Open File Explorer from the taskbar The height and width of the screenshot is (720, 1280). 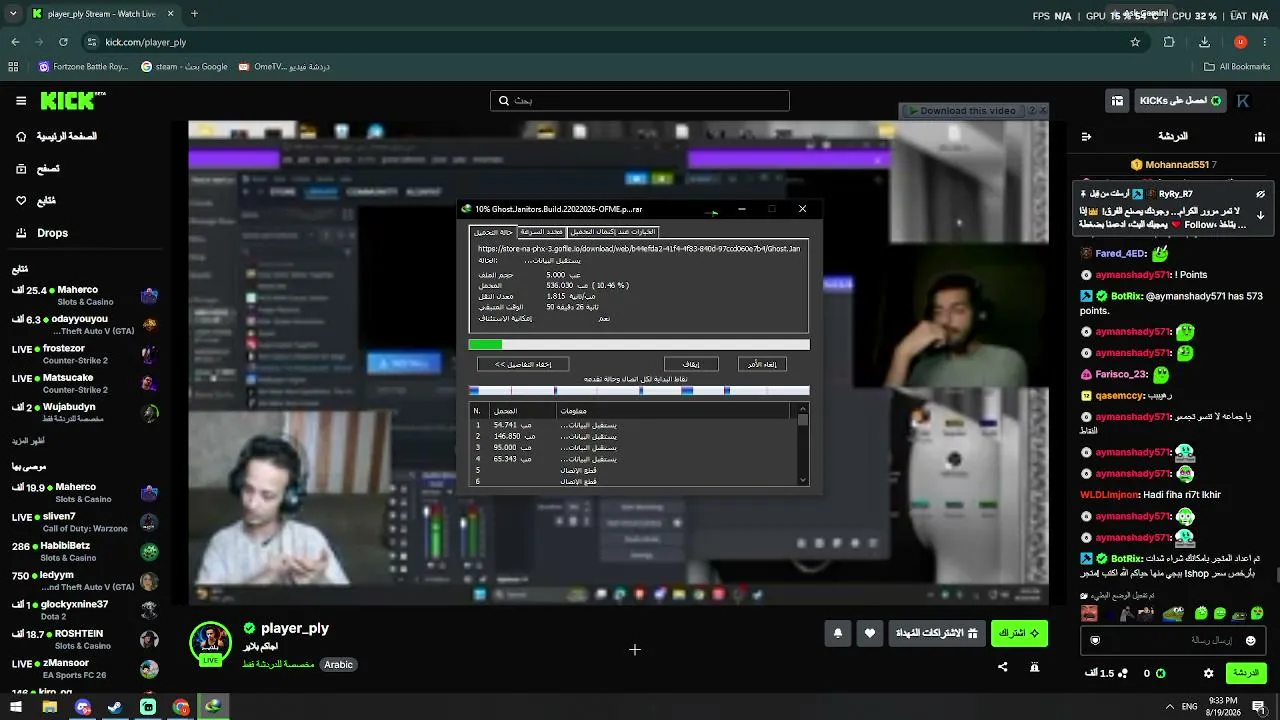coord(49,707)
